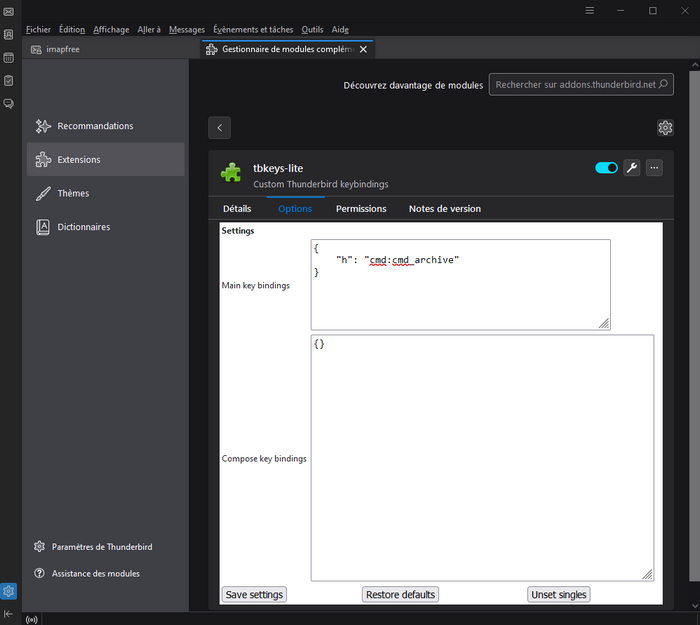
Task: Switch to the Permissions tab
Action: tap(361, 208)
